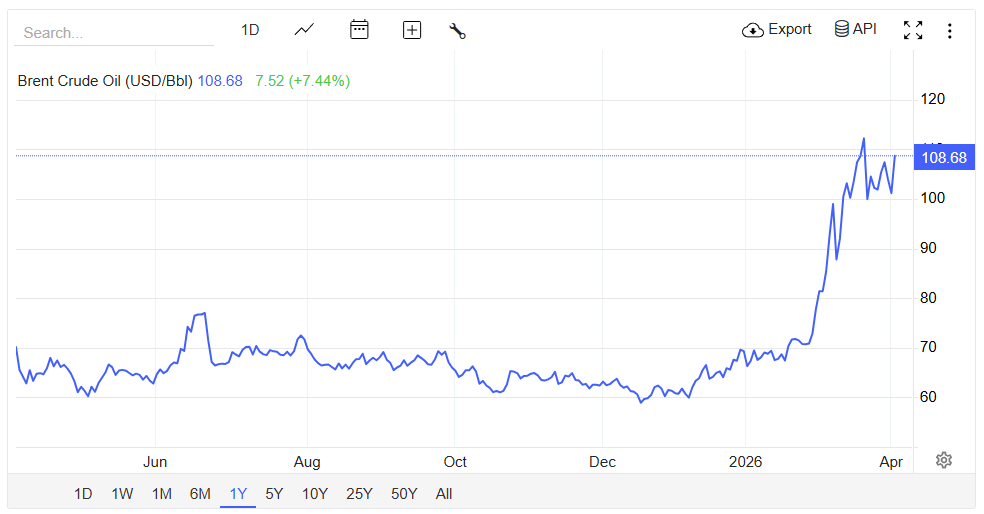Image resolution: width=984 pixels, height=514 pixels.
Task: Select the All range tab
Action: point(444,494)
